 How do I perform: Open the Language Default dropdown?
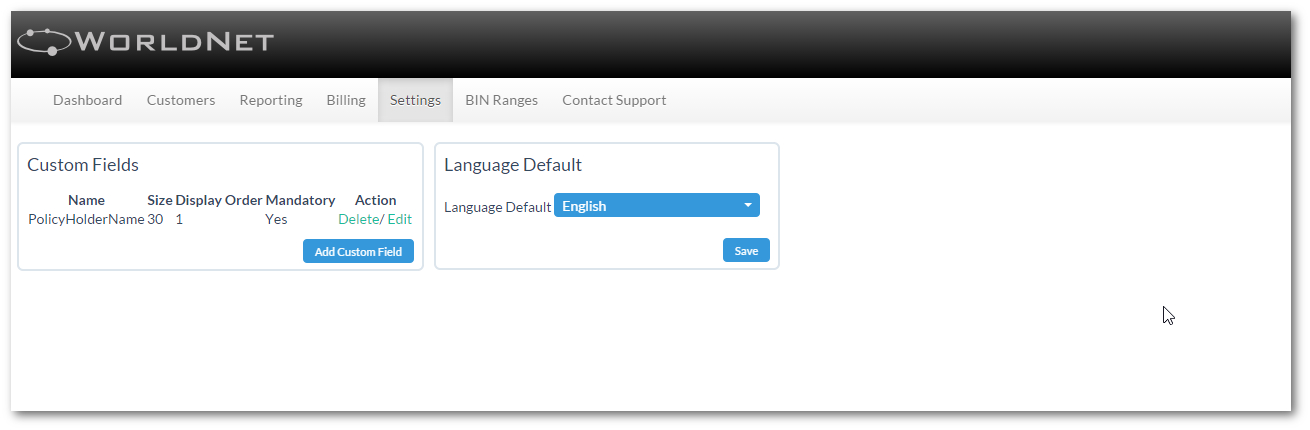click(657, 206)
